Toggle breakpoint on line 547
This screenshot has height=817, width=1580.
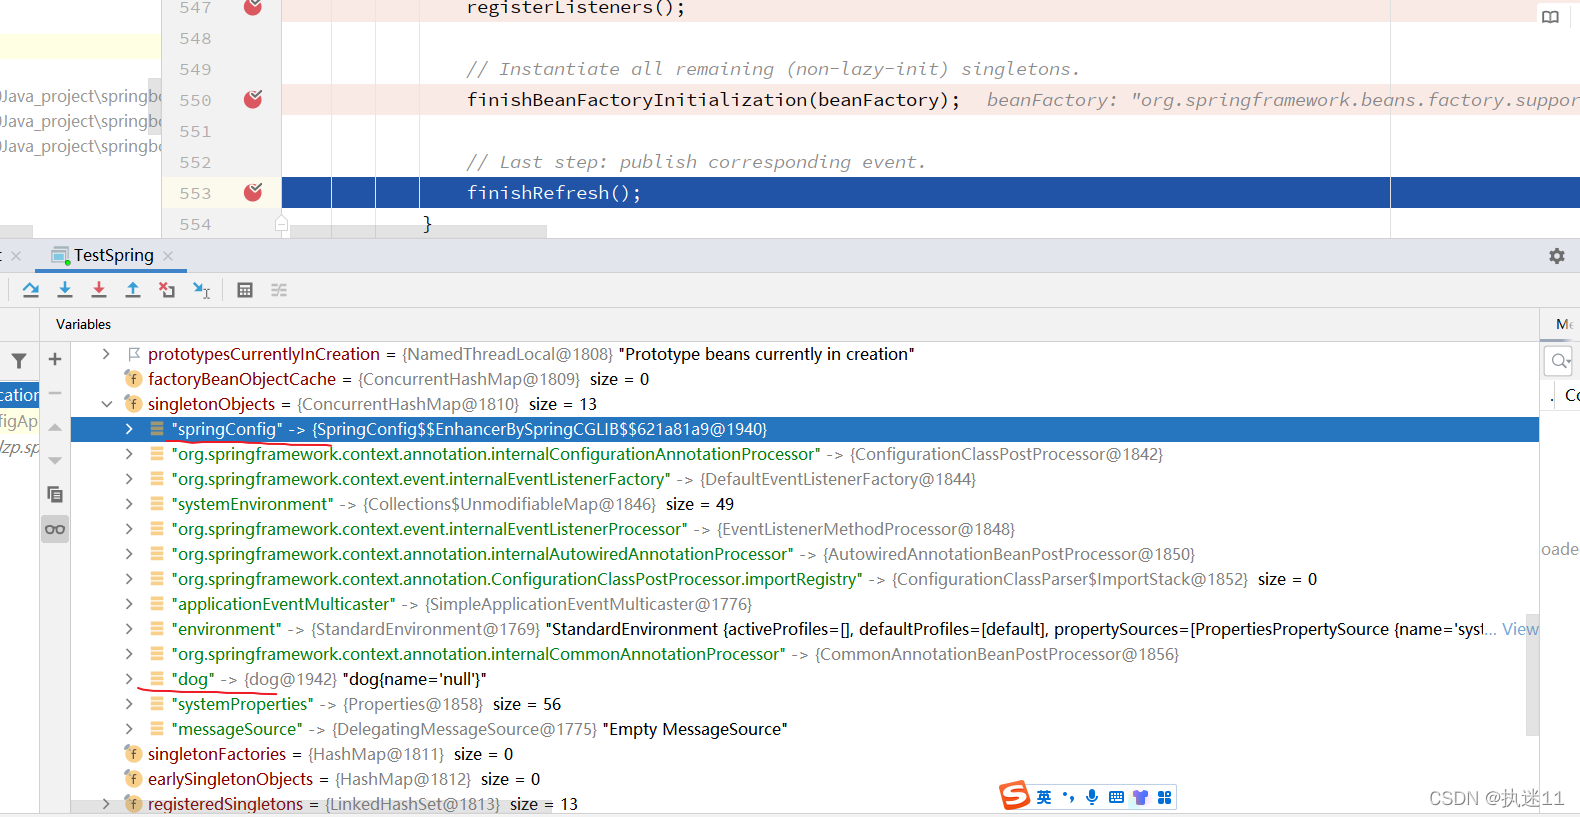coord(253,7)
